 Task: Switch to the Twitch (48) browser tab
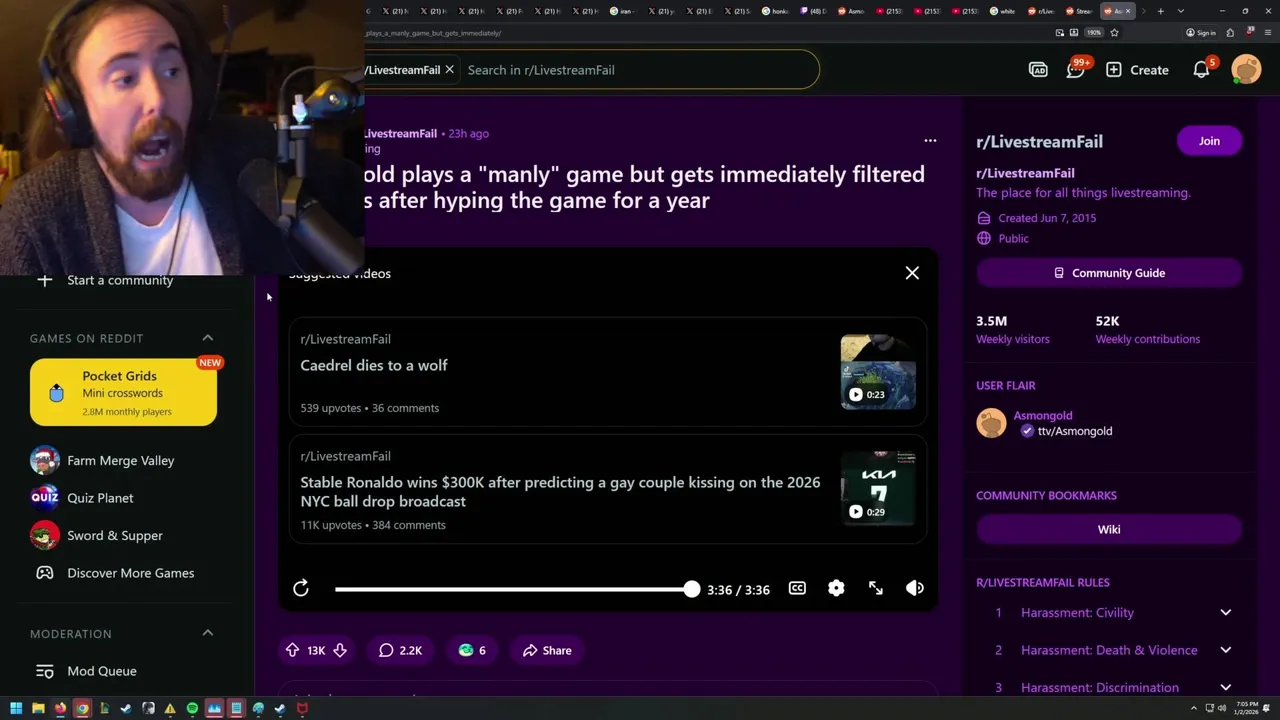814,11
